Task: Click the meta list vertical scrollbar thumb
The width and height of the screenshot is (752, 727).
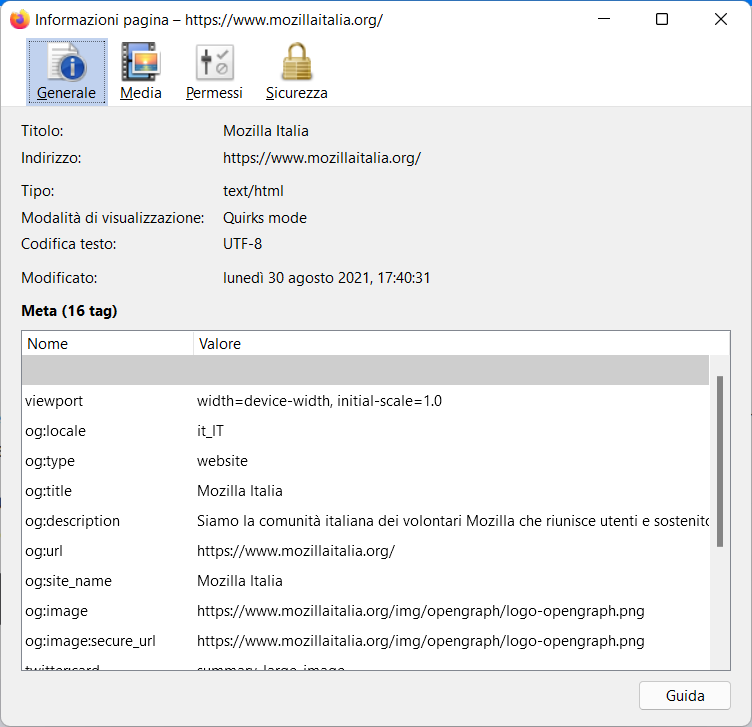Action: (719, 461)
